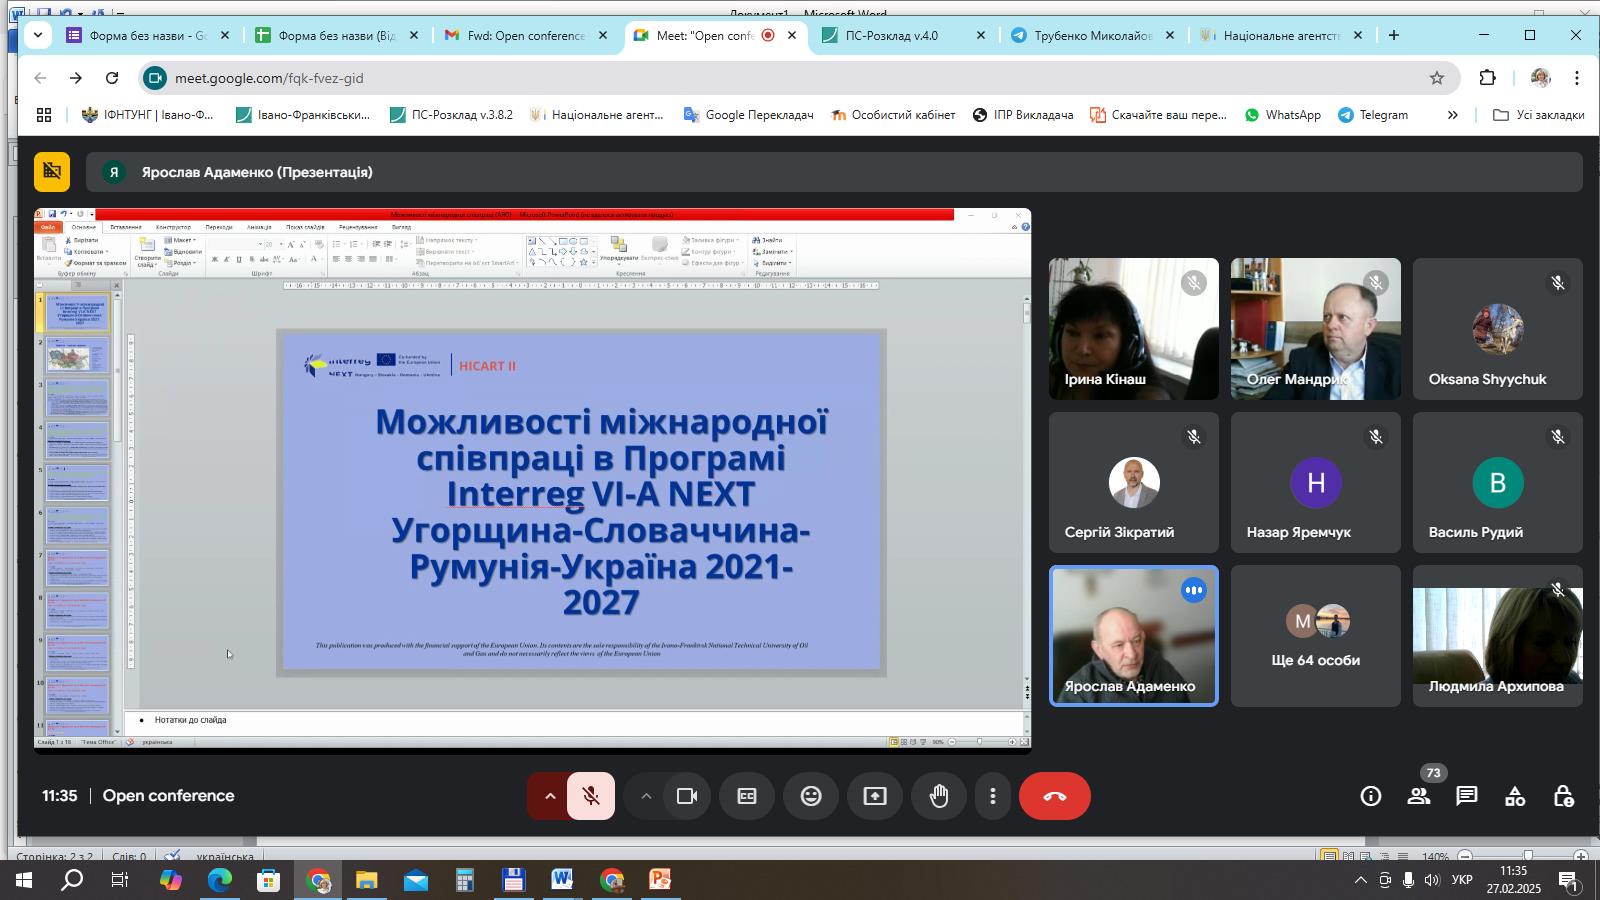1600x900 pixels.
Task: End the call with the red button
Action: click(1055, 796)
